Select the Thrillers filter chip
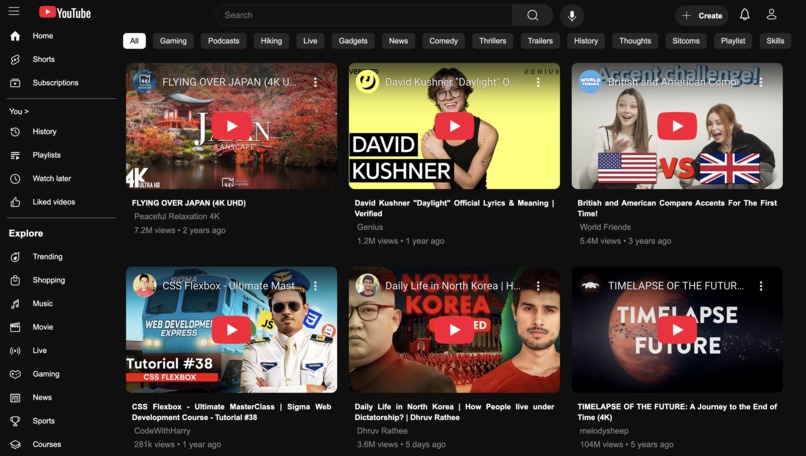This screenshot has width=806, height=456. (492, 41)
